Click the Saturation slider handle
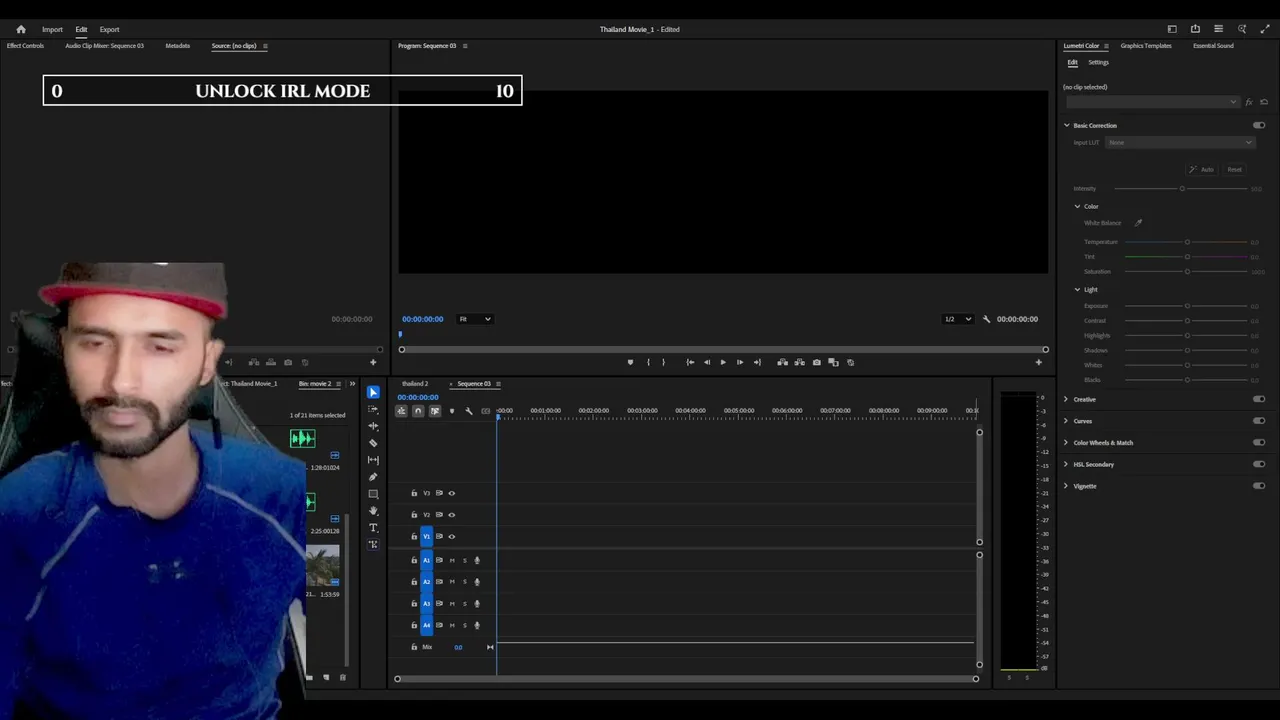Viewport: 1280px width, 720px height. tap(1187, 272)
